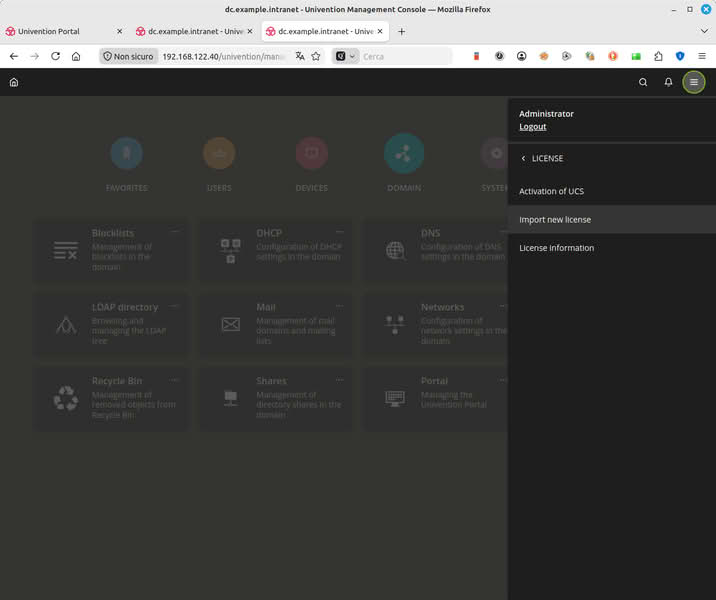Go to Firefox home page

[76, 56]
